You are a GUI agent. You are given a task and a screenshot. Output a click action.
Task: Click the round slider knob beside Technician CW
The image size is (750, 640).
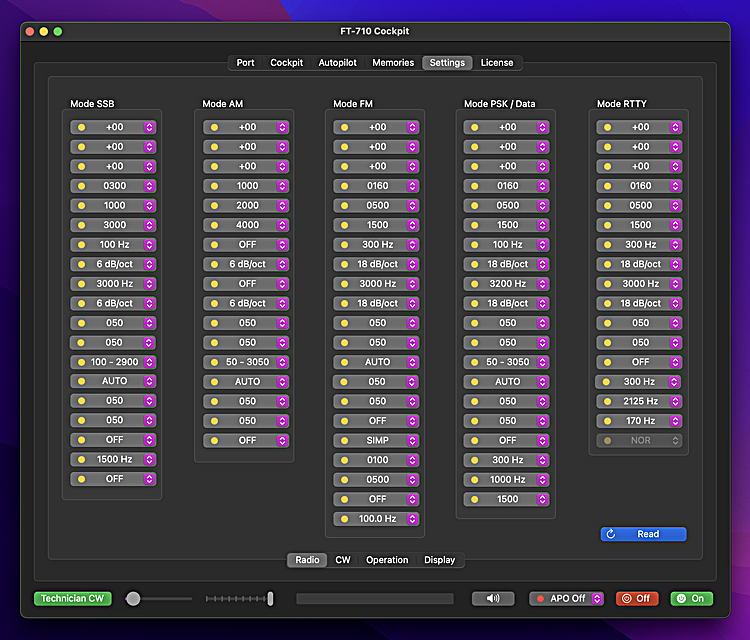point(133,598)
